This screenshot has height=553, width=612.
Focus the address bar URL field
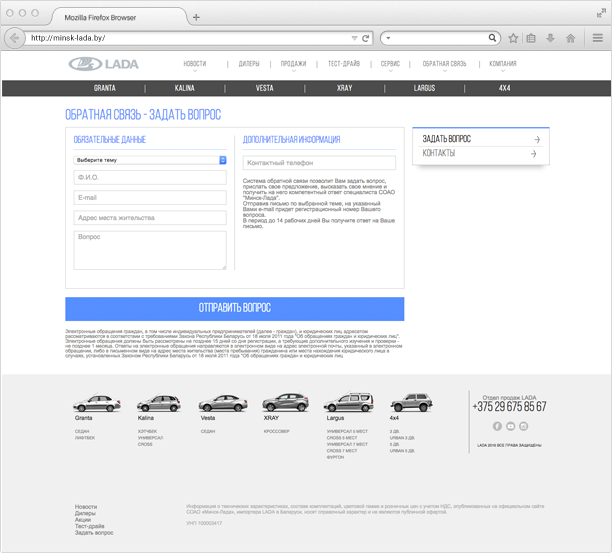(187, 38)
